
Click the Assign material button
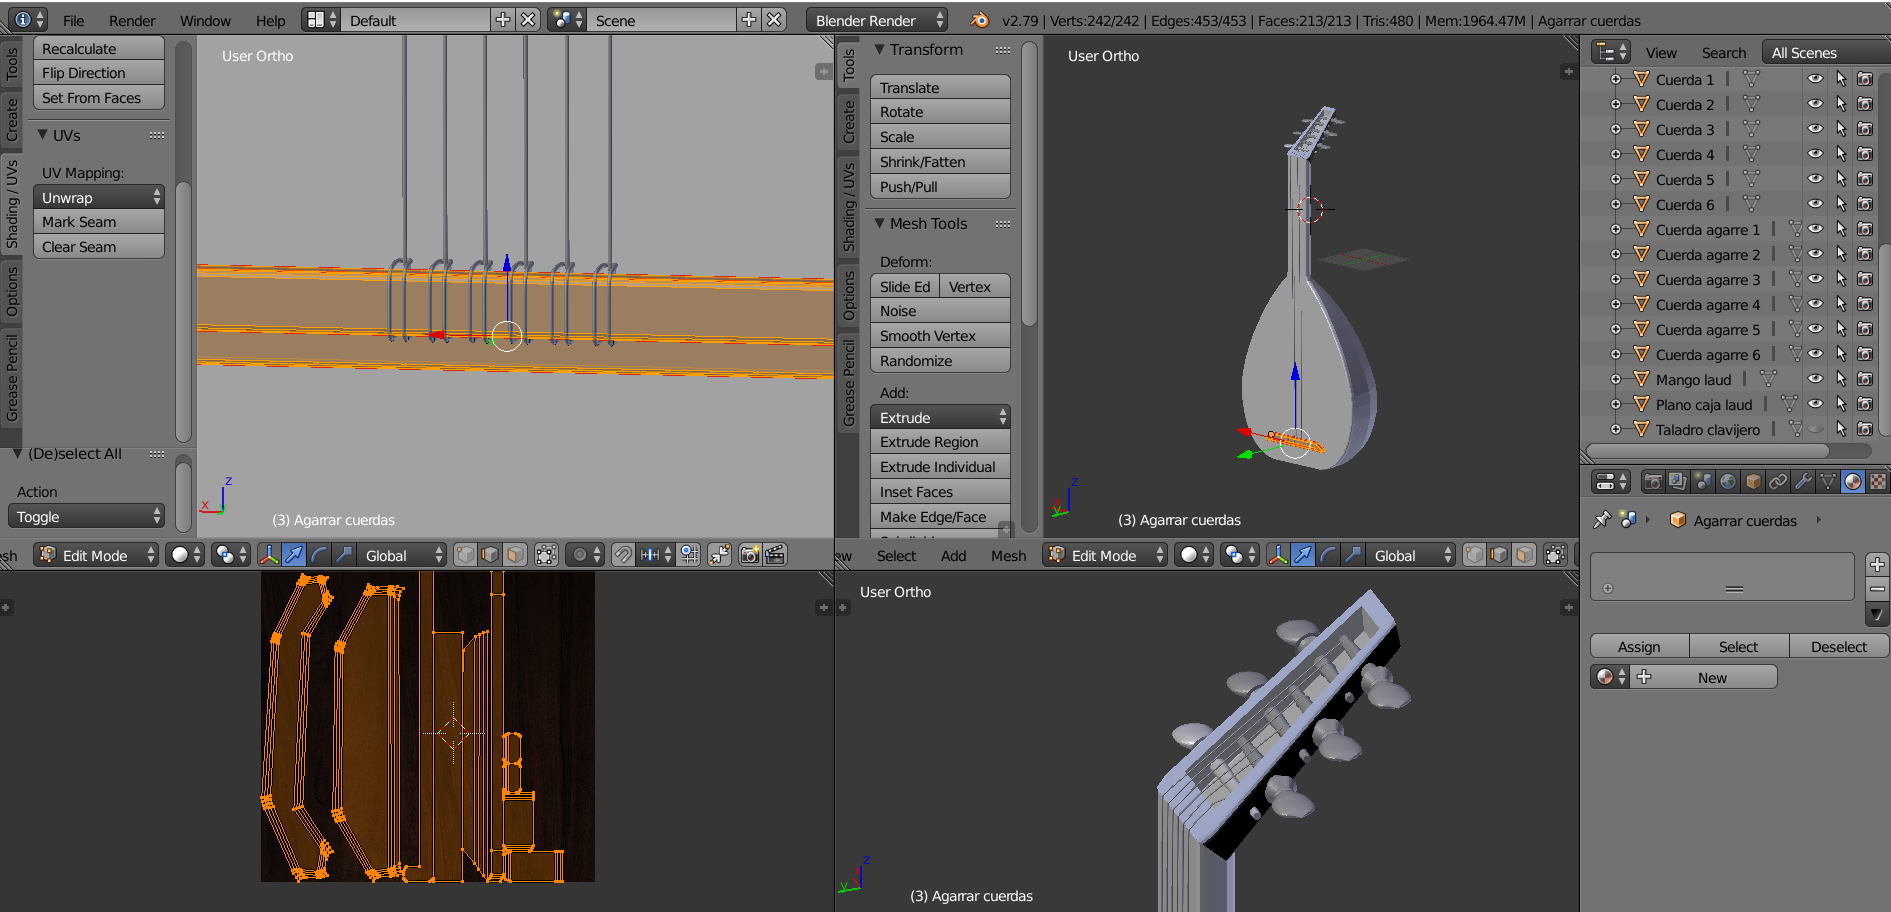[x=1639, y=647]
